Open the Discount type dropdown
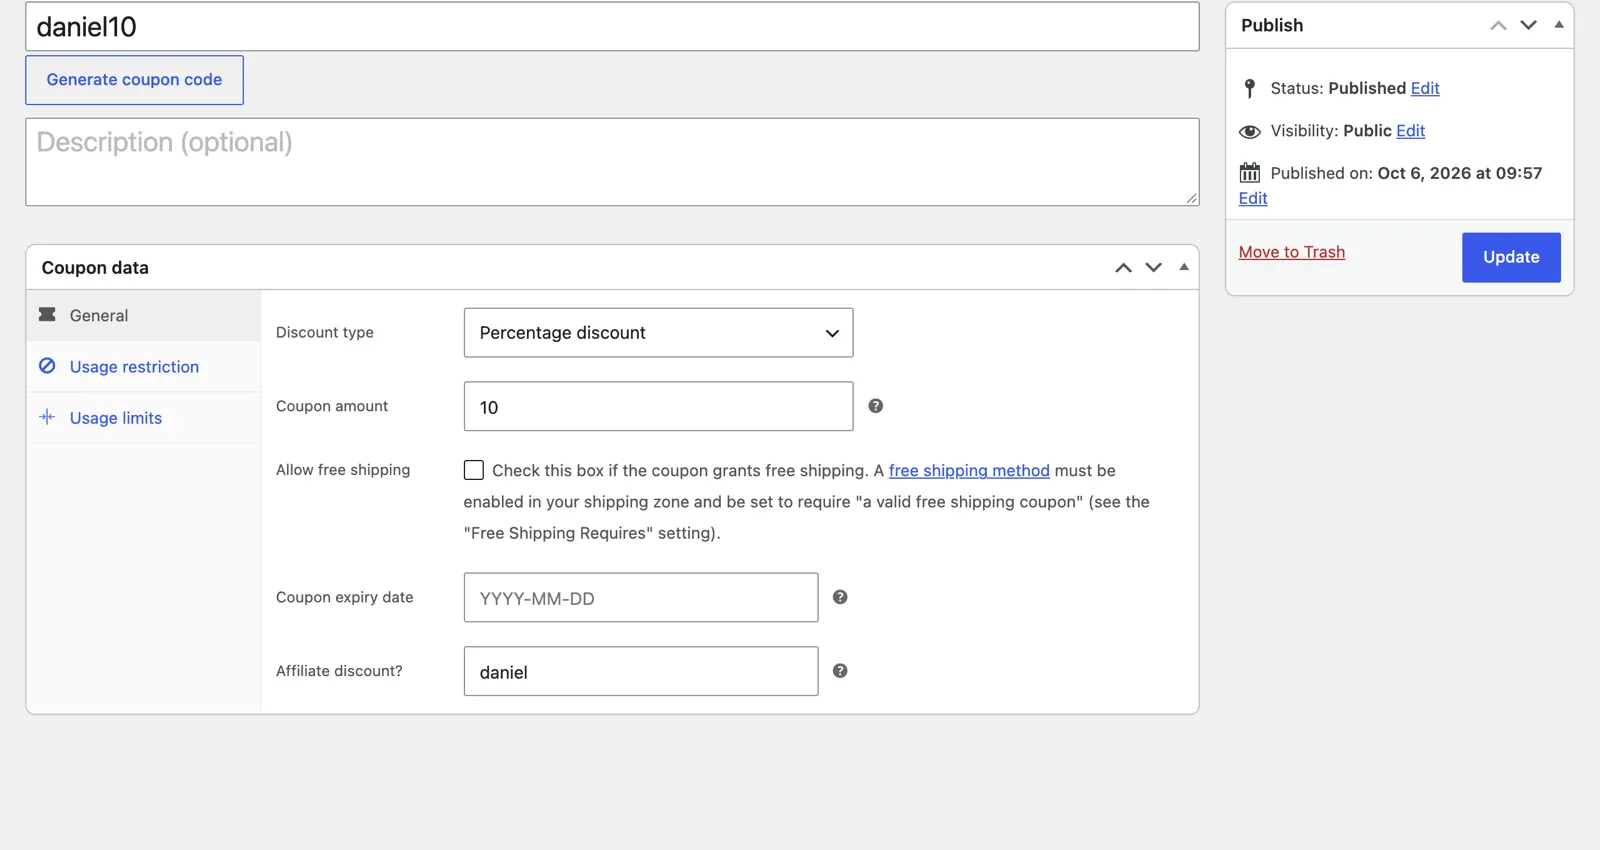This screenshot has width=1600, height=850. (x=658, y=333)
